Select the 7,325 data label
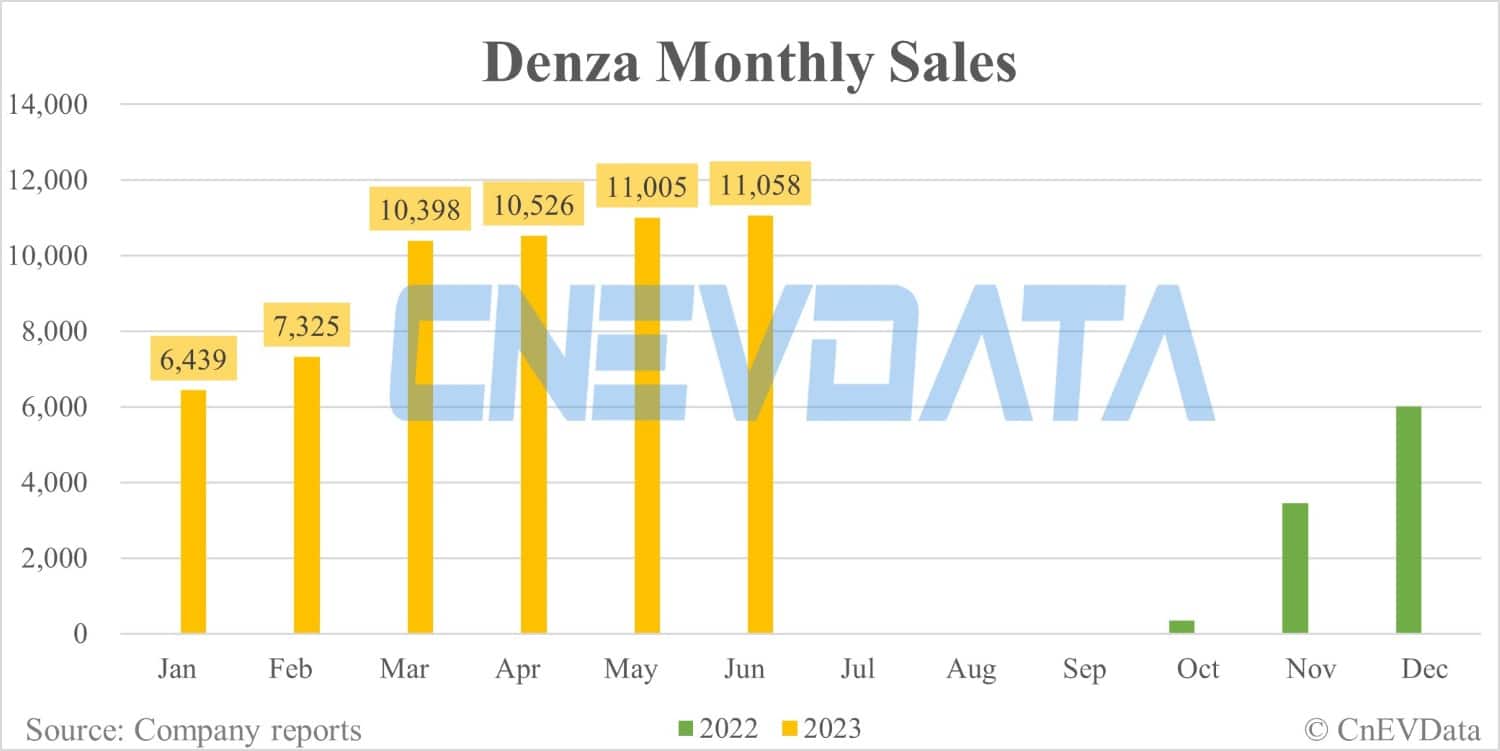Viewport: 1500px width, 751px height. pos(307,324)
